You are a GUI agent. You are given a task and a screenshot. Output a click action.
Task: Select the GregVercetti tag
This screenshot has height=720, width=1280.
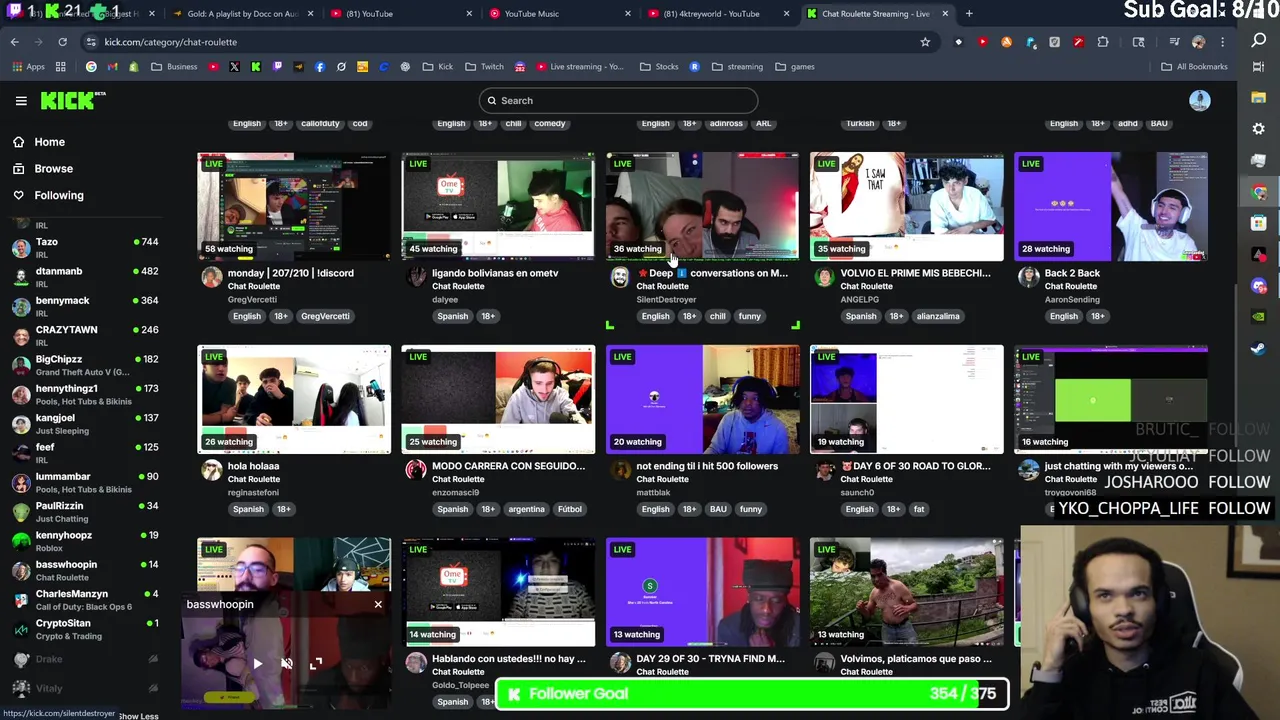(325, 316)
